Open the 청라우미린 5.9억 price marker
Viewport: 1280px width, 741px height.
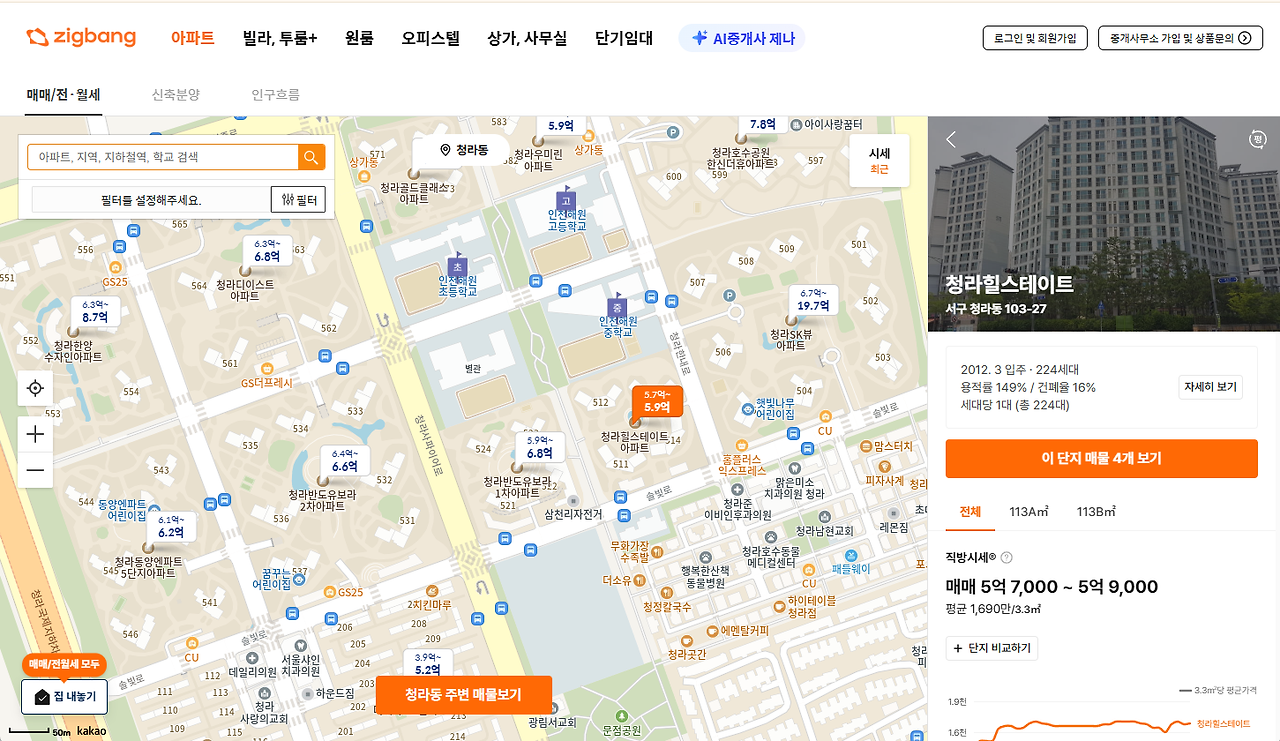click(x=561, y=126)
